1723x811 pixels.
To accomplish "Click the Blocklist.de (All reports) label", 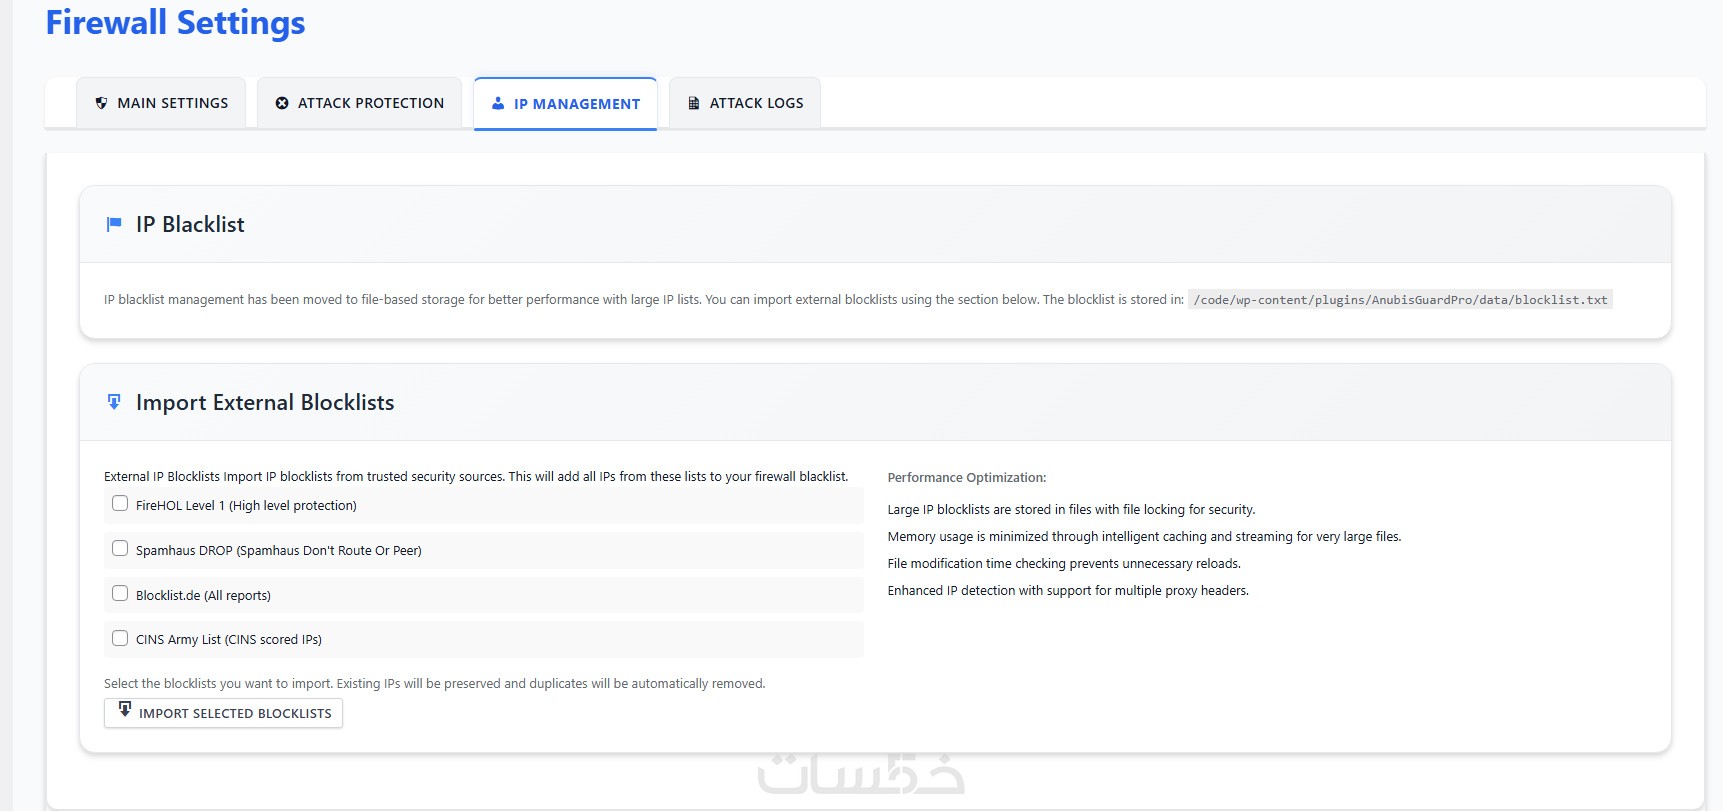I will (x=203, y=596).
